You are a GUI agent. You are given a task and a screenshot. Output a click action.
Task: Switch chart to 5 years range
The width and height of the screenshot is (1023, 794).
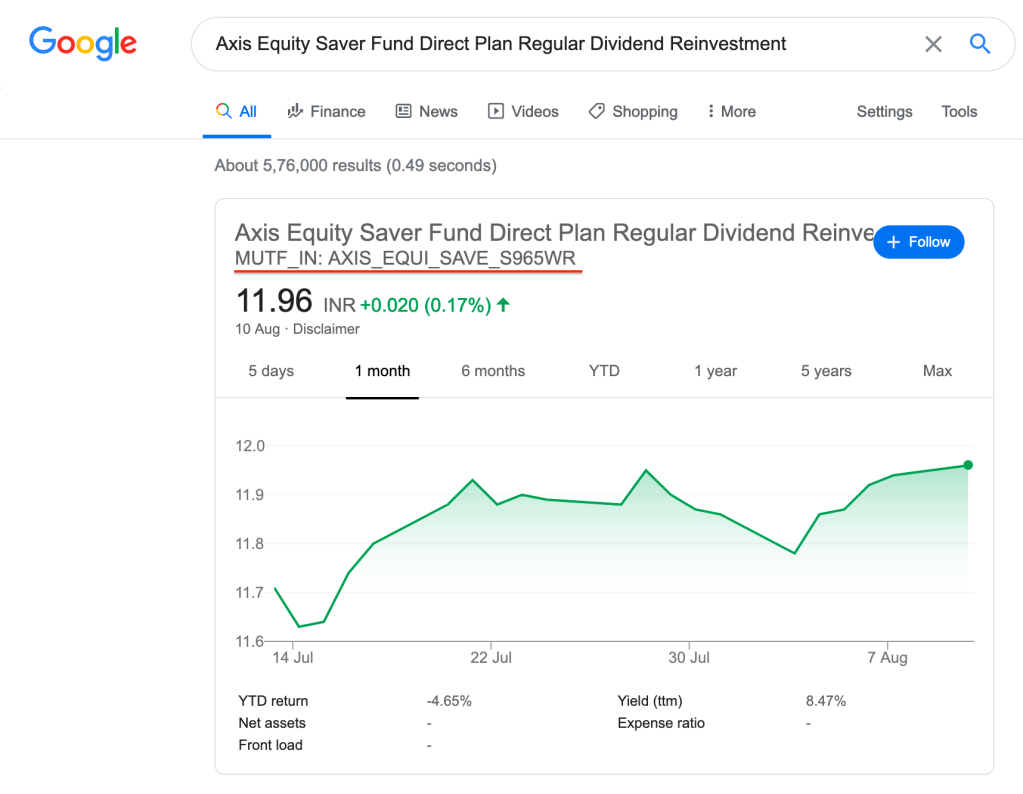(x=826, y=371)
